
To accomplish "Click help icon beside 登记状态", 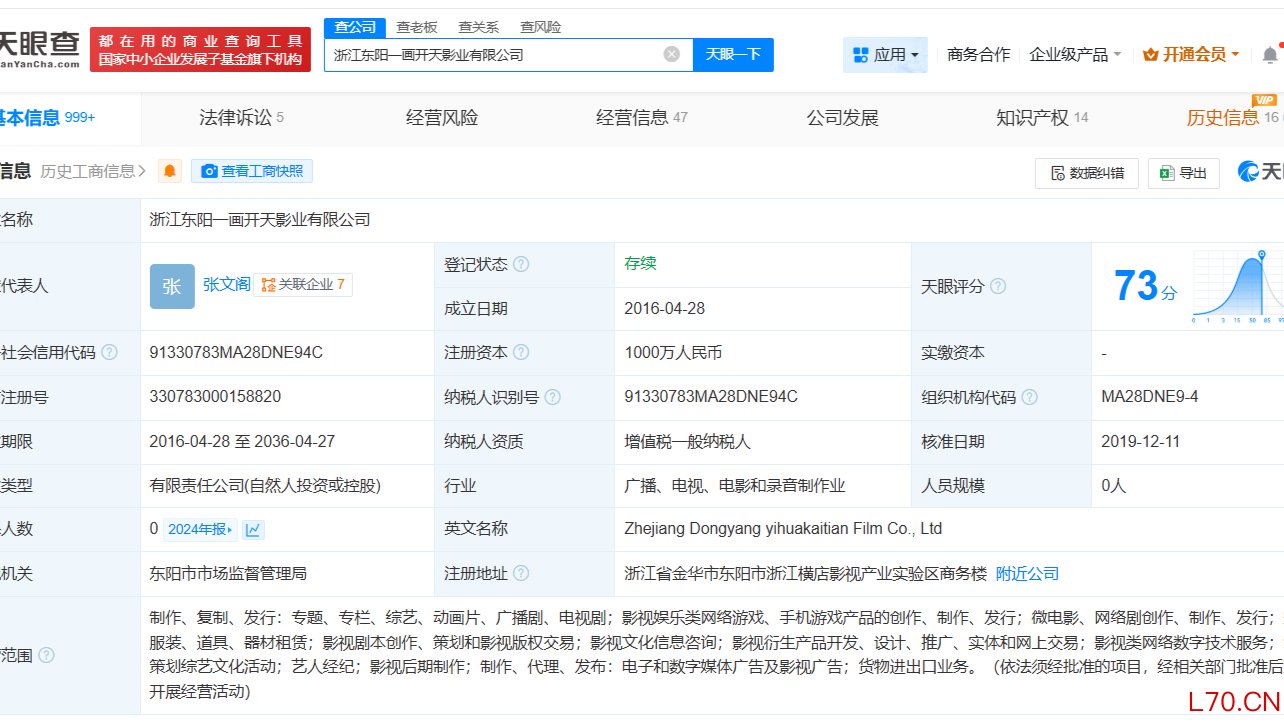I will point(521,265).
